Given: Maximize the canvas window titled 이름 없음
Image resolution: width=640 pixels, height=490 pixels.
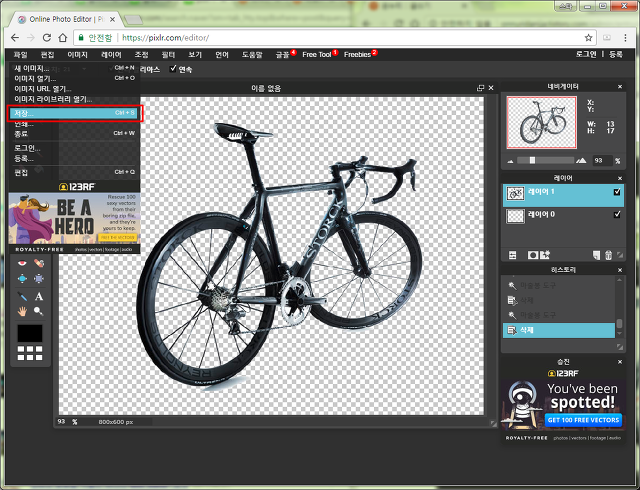Looking at the screenshot, I should 480,88.
